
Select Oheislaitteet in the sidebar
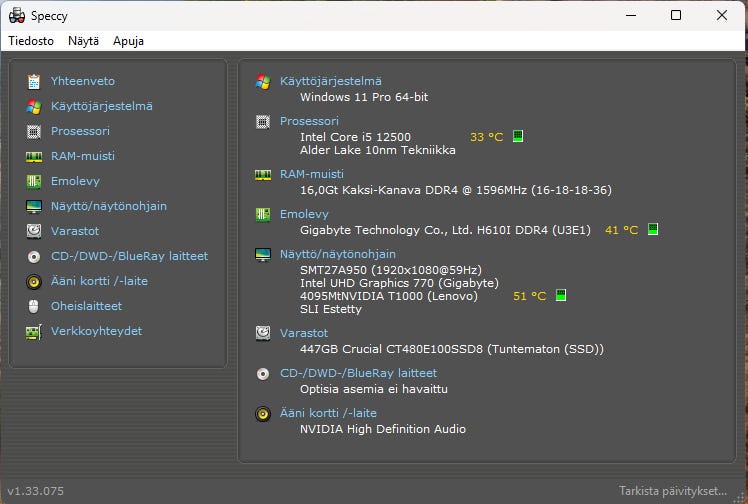(86, 306)
